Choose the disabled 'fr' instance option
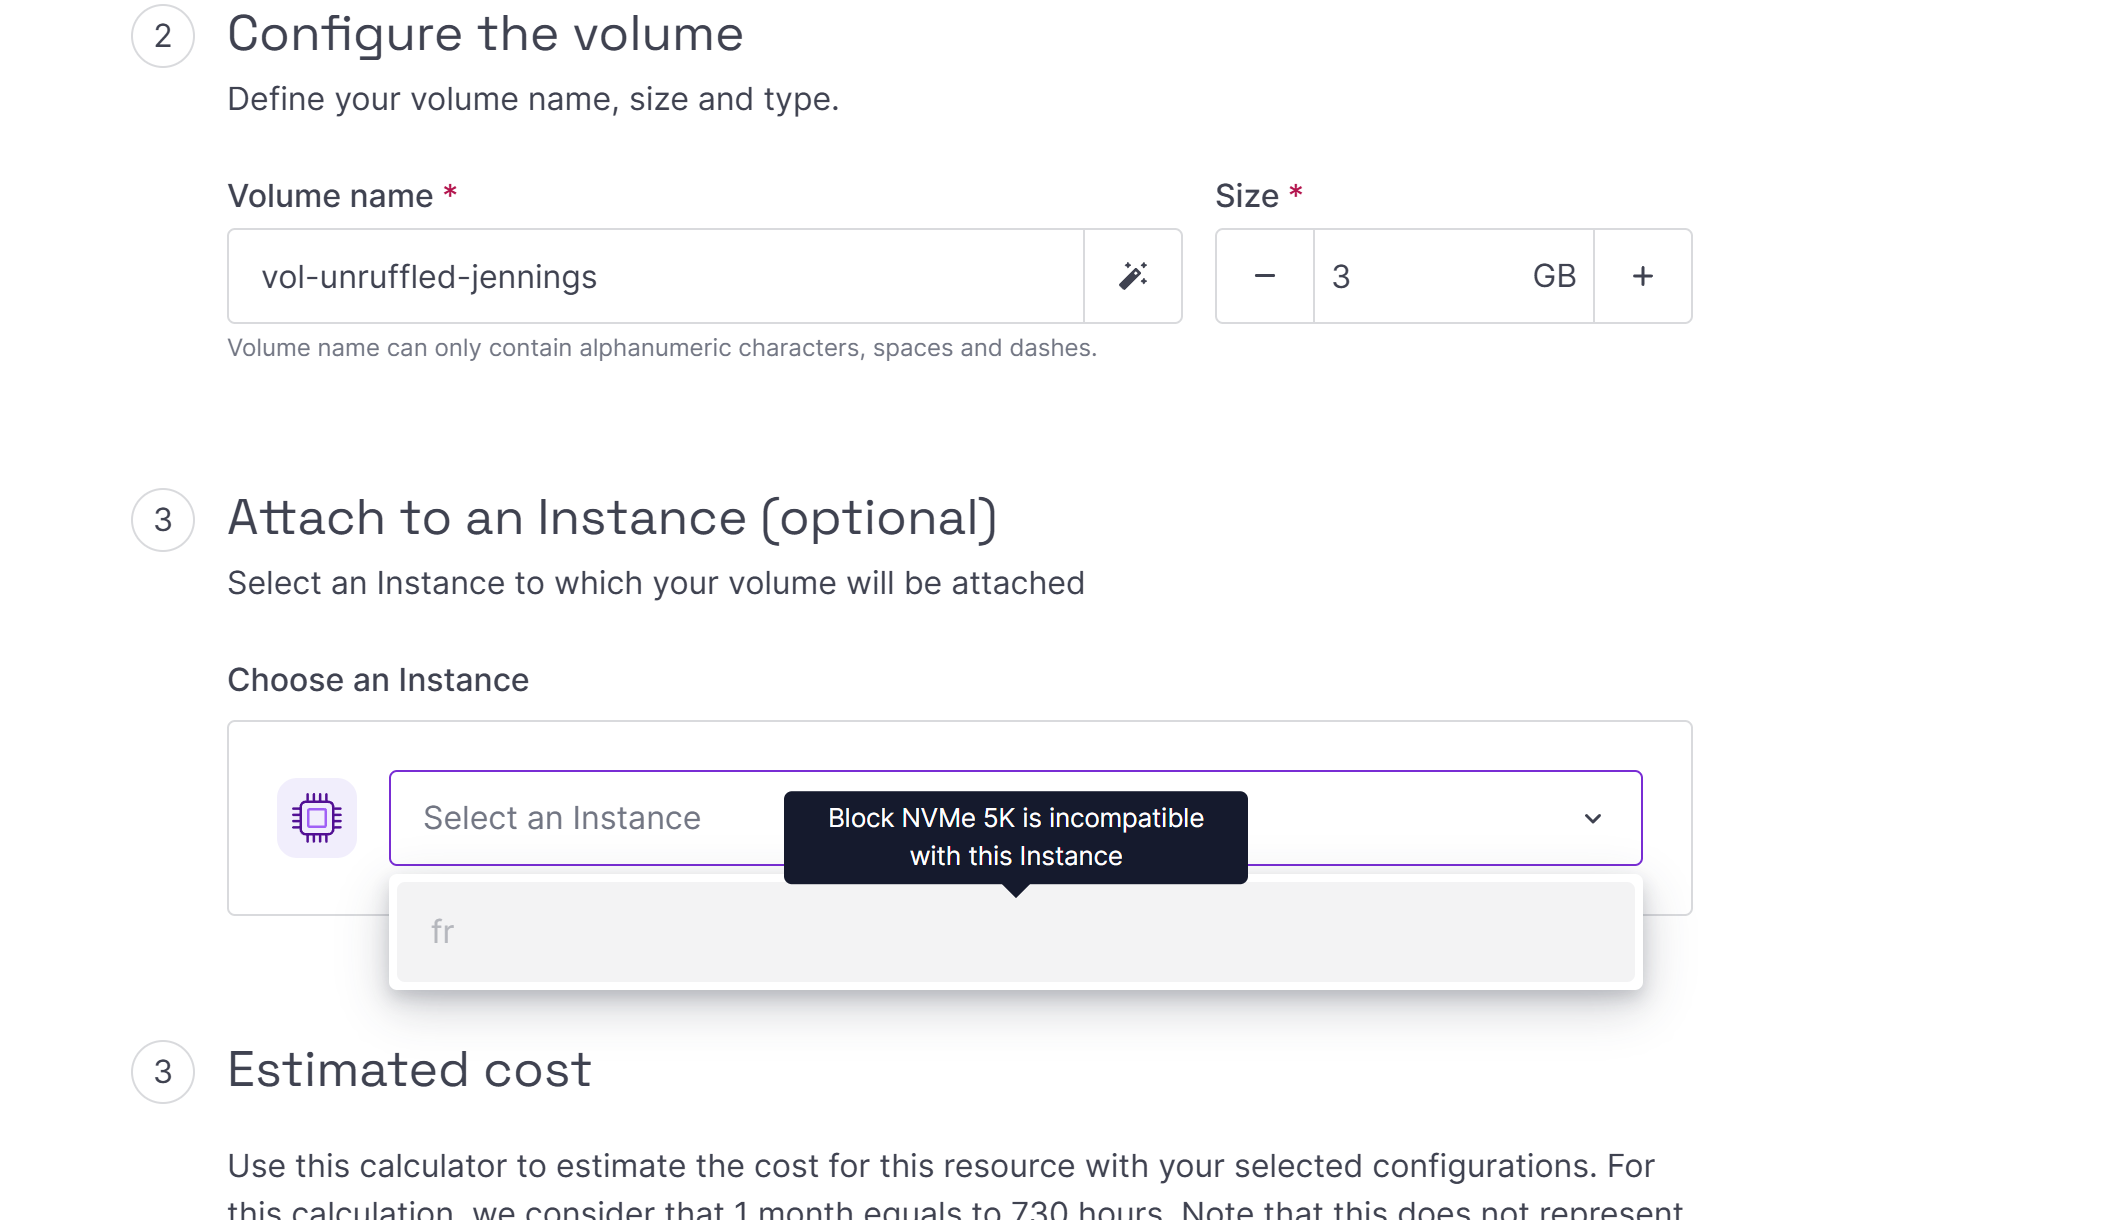Viewport: 2122px width, 1220px height. click(x=1015, y=932)
